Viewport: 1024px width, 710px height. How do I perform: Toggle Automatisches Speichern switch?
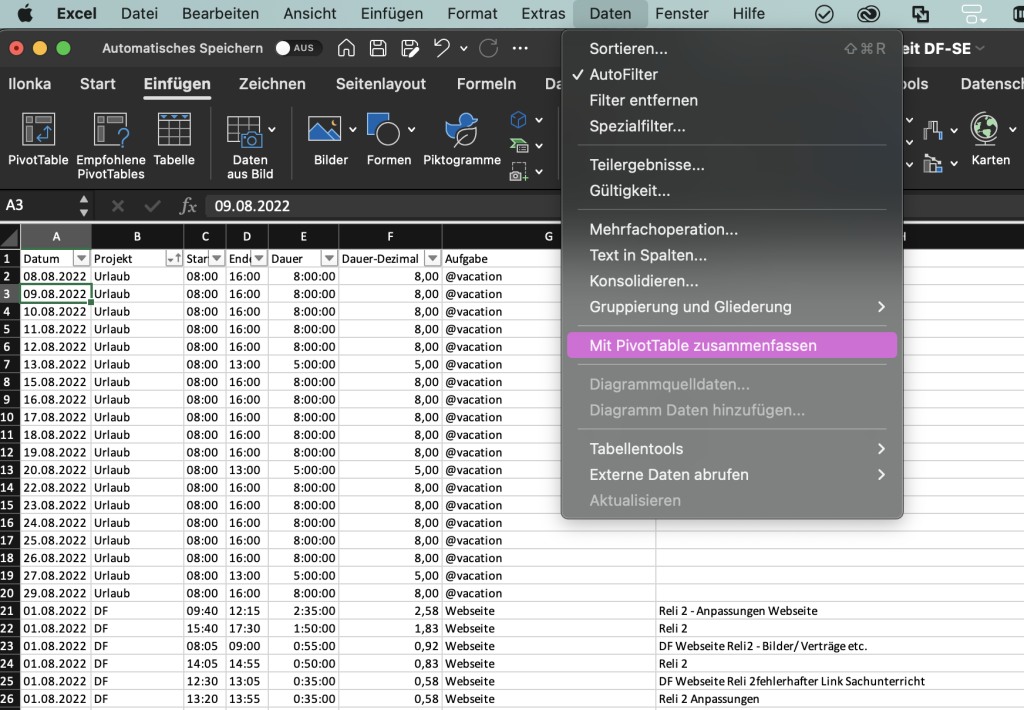click(295, 48)
